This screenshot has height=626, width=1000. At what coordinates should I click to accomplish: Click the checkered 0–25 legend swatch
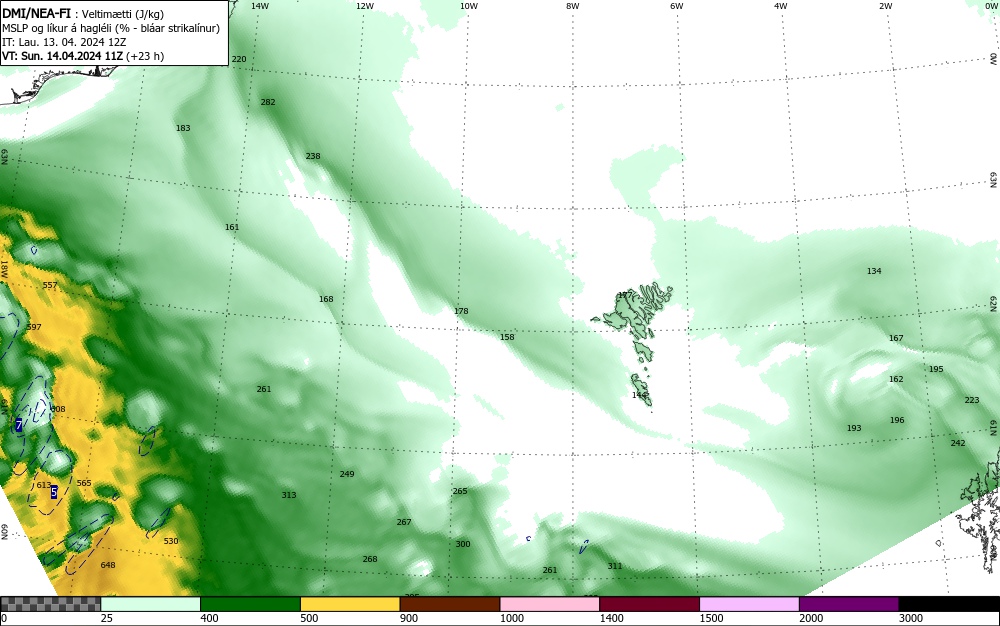pos(50,604)
